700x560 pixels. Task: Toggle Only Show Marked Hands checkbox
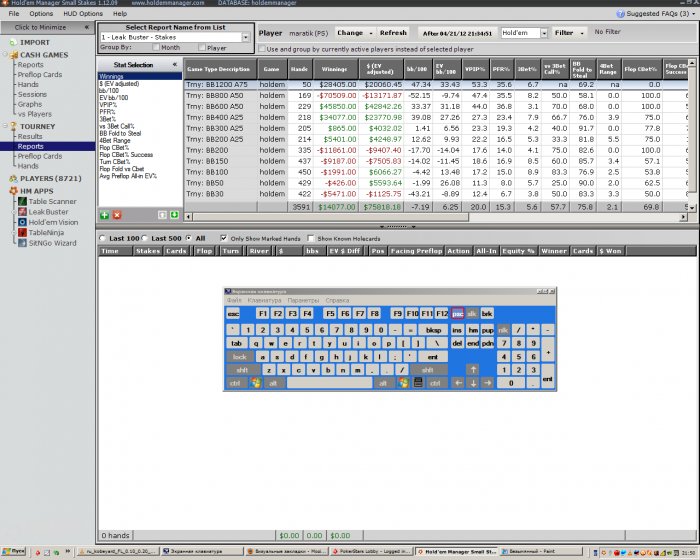(223, 238)
